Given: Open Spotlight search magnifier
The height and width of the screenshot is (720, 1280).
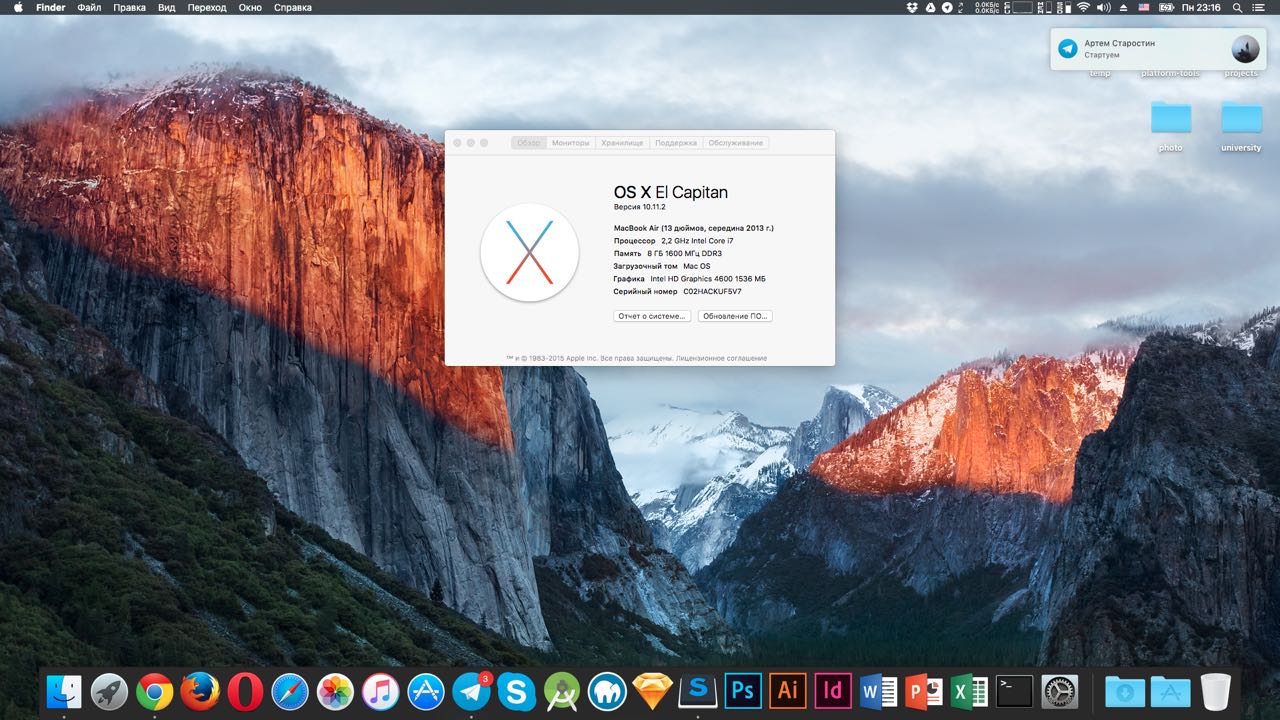Looking at the screenshot, I should click(x=1236, y=7).
